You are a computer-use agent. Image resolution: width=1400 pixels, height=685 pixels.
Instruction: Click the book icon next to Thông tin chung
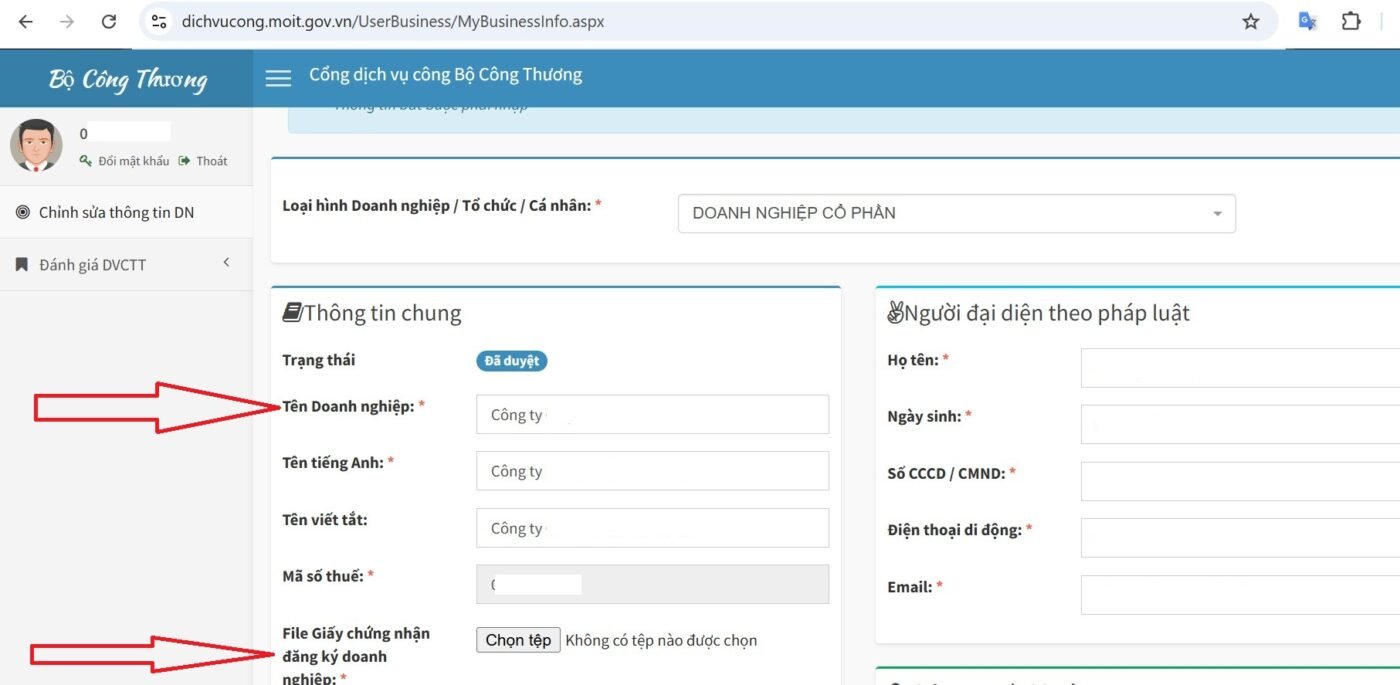(292, 313)
